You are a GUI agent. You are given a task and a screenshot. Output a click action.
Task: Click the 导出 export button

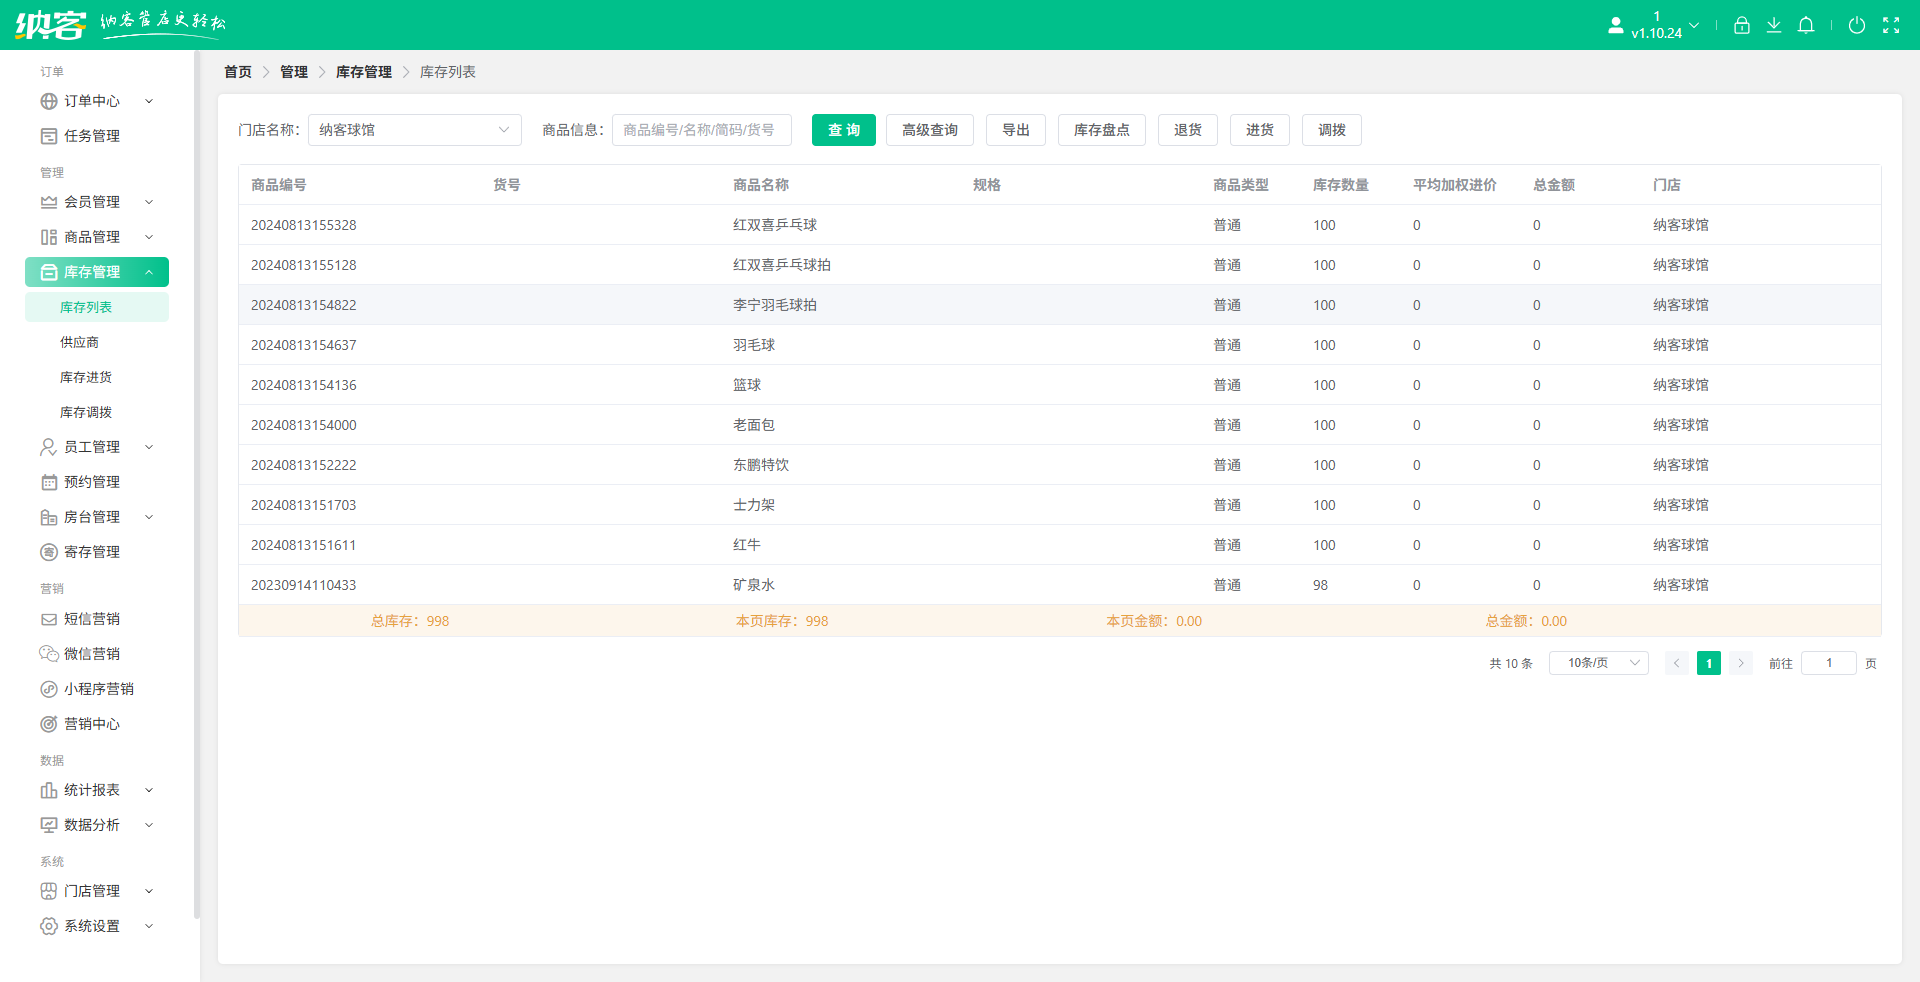(x=1015, y=130)
